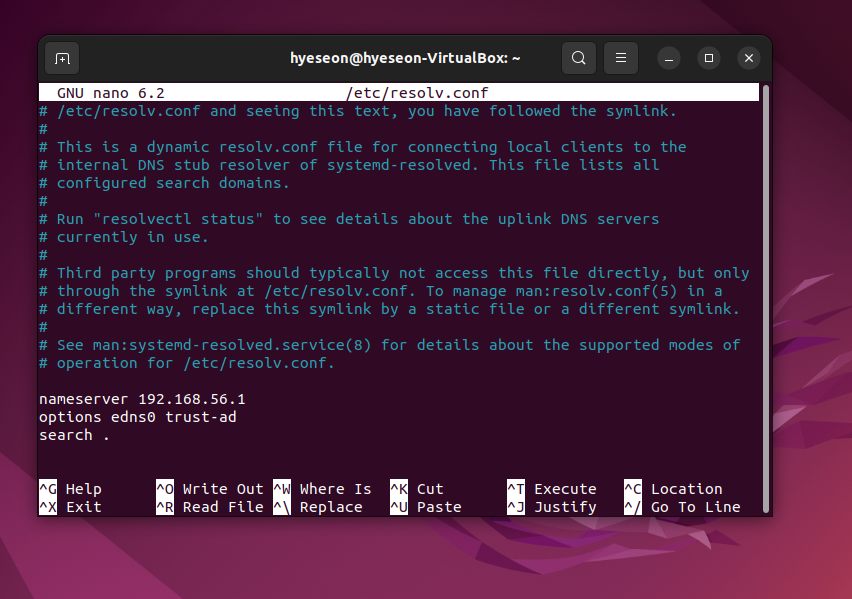Click the options edns0 trust-ad line
This screenshot has height=599, width=852.
[x=138, y=417]
